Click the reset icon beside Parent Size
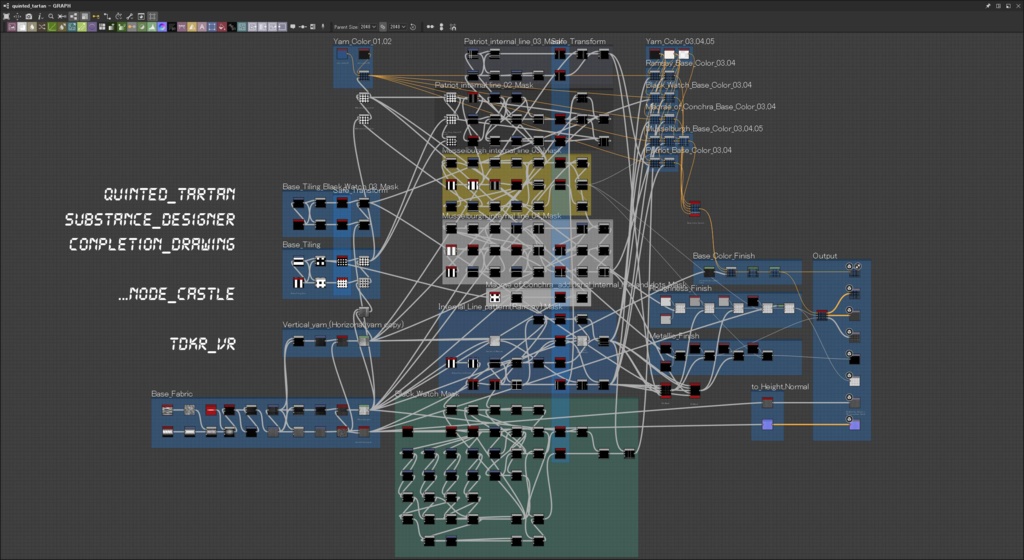 (x=413, y=27)
